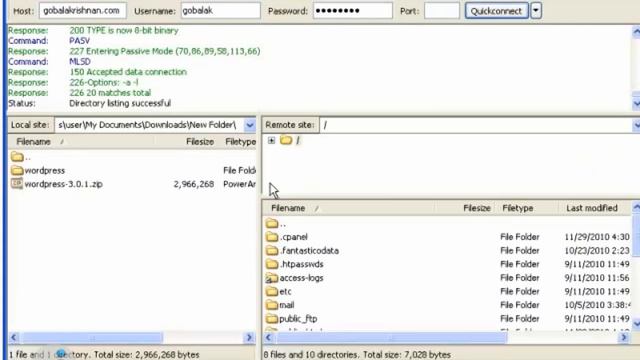Select the .htpasswds folder icon
The image size is (640, 360).
272,264
